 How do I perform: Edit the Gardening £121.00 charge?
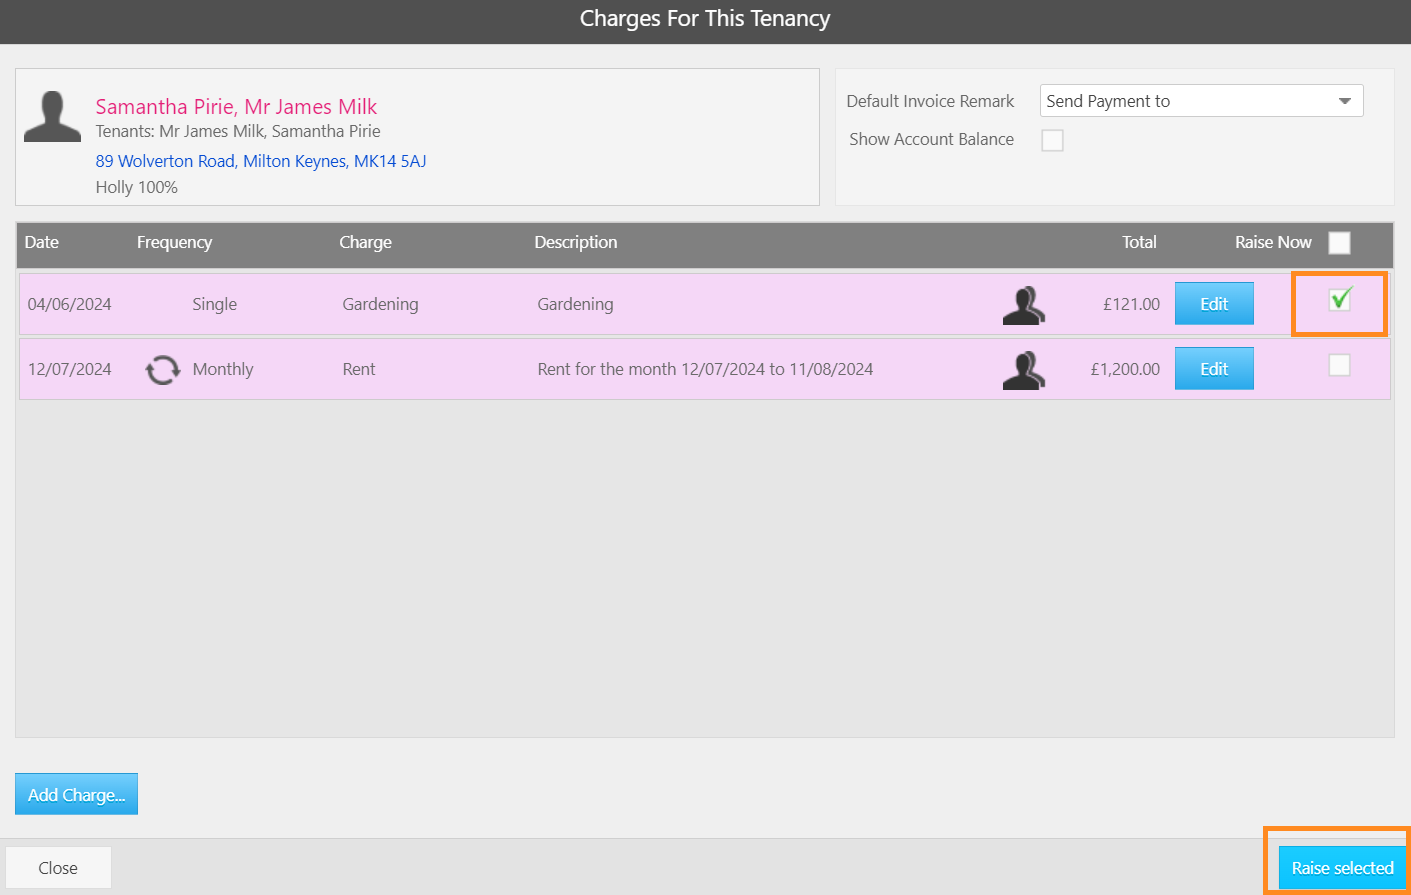click(1214, 304)
